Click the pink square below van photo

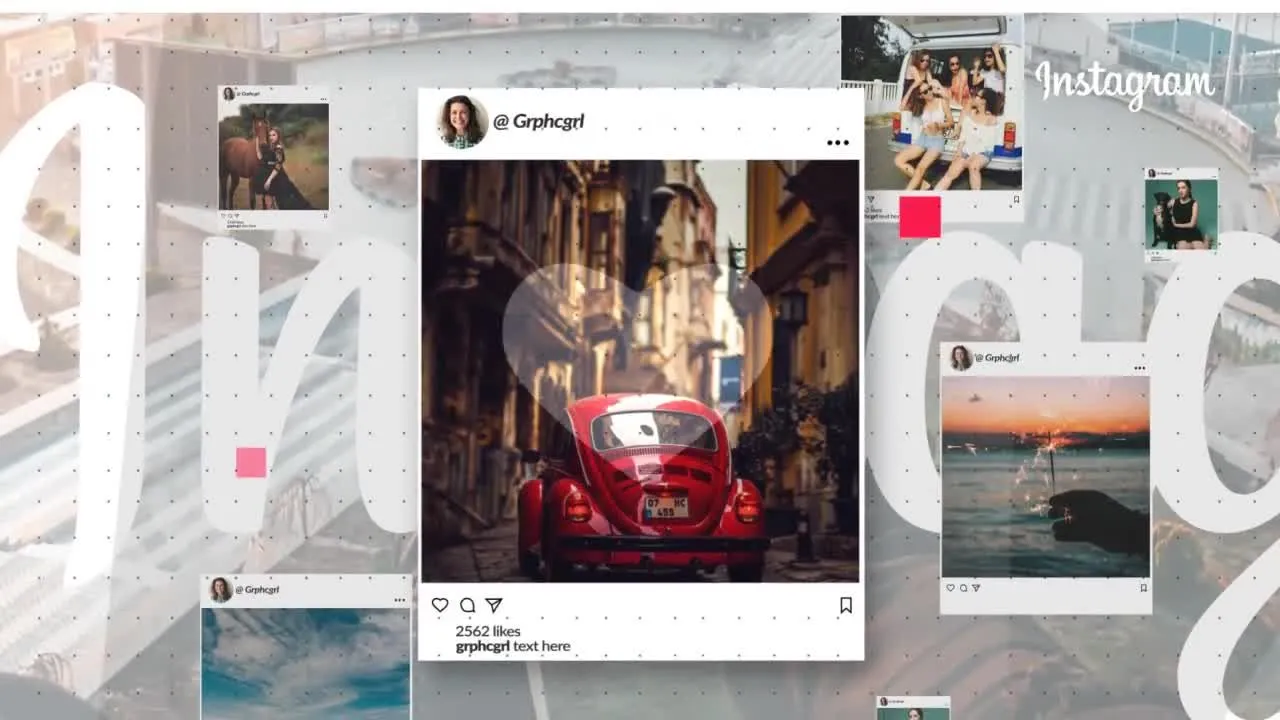tap(920, 217)
